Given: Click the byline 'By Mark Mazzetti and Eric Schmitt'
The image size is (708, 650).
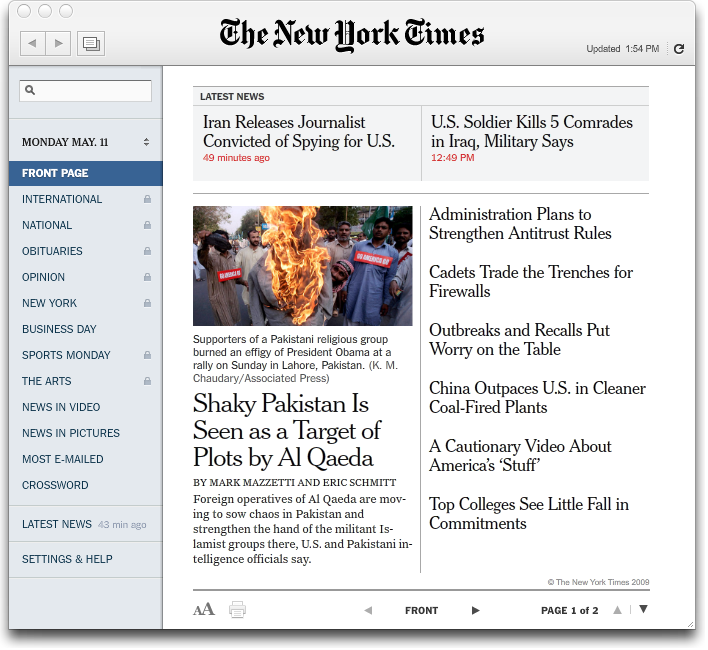Looking at the screenshot, I should pos(295,483).
